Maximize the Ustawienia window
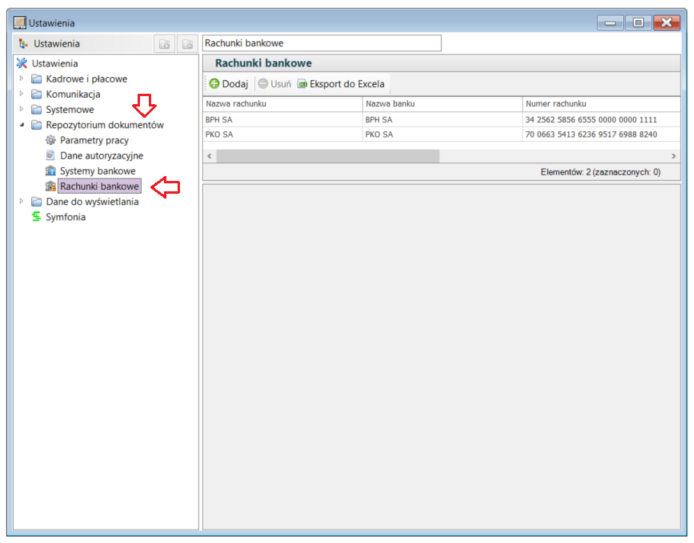The width and height of the screenshot is (694, 543). pos(638,23)
